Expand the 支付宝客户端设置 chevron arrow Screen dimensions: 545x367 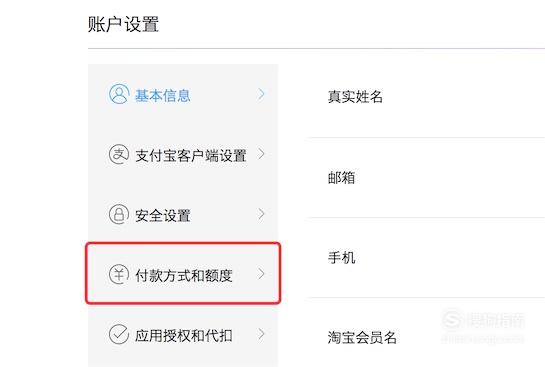click(261, 154)
